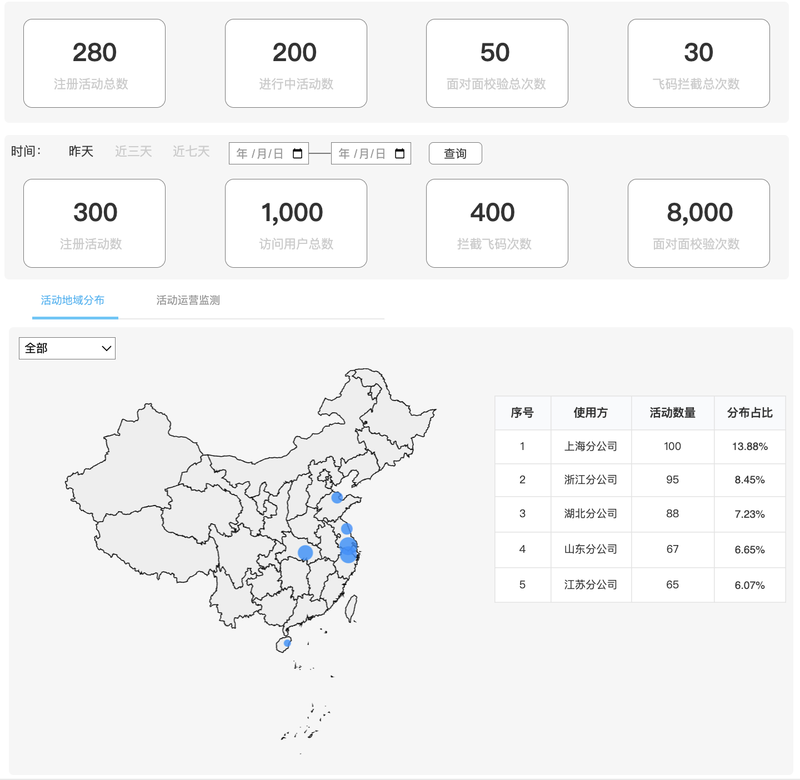Viewport: 800px width, 780px height.
Task: Select the 湖北分公司 table cell
Action: [591, 514]
